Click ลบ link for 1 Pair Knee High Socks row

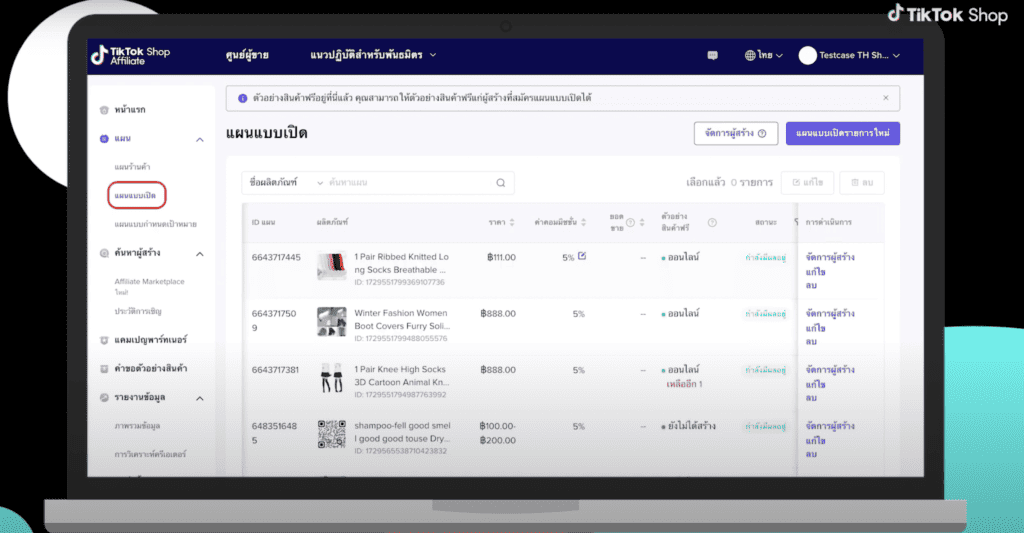(811, 398)
